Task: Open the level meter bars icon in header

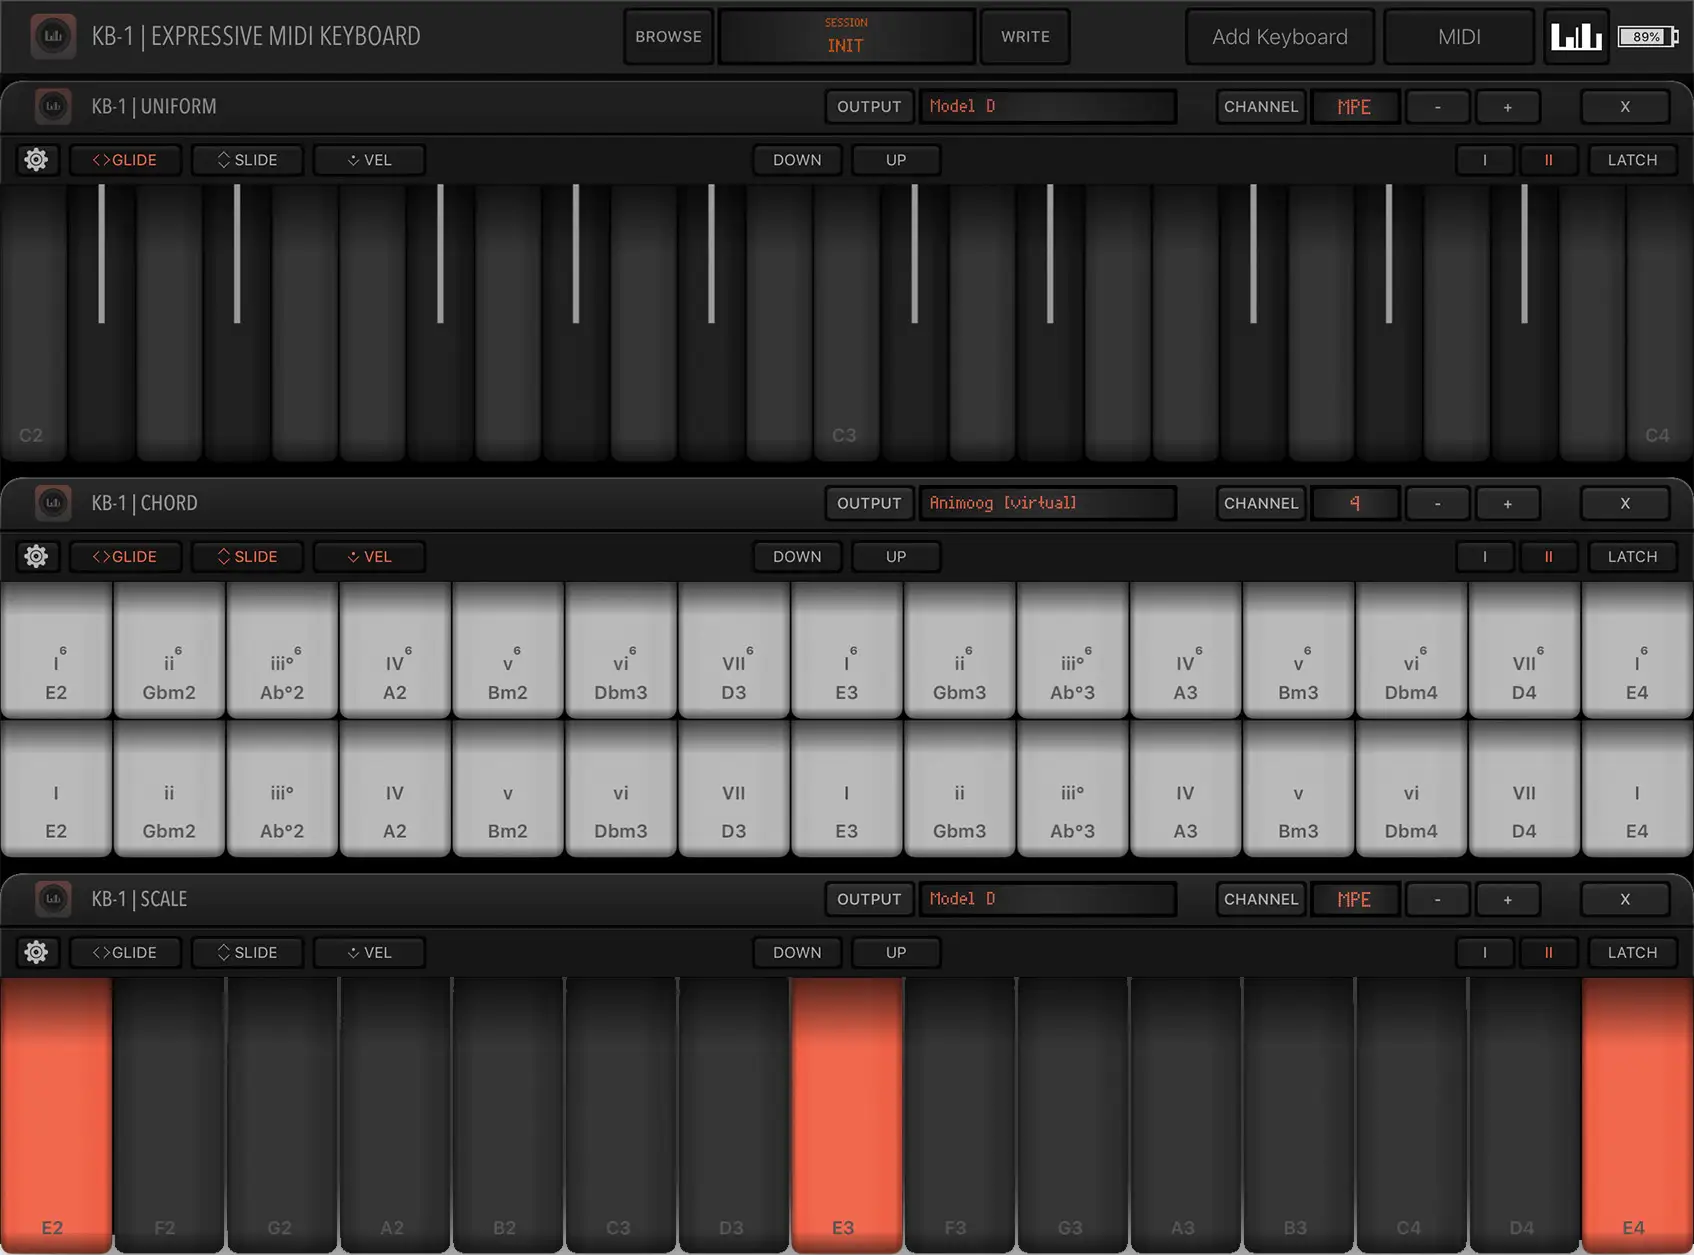Action: click(x=1576, y=37)
